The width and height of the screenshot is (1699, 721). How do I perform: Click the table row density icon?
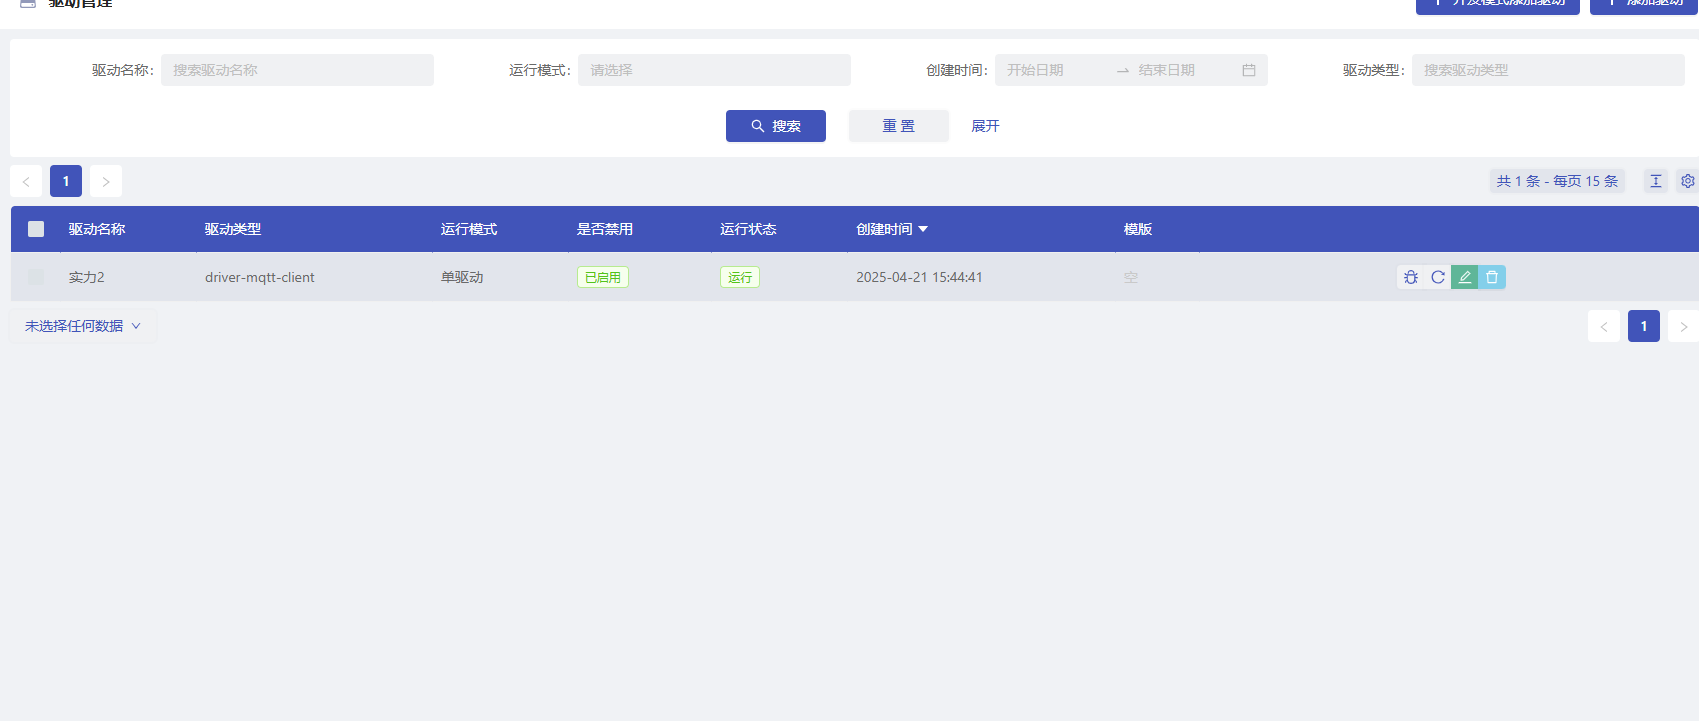click(x=1656, y=181)
